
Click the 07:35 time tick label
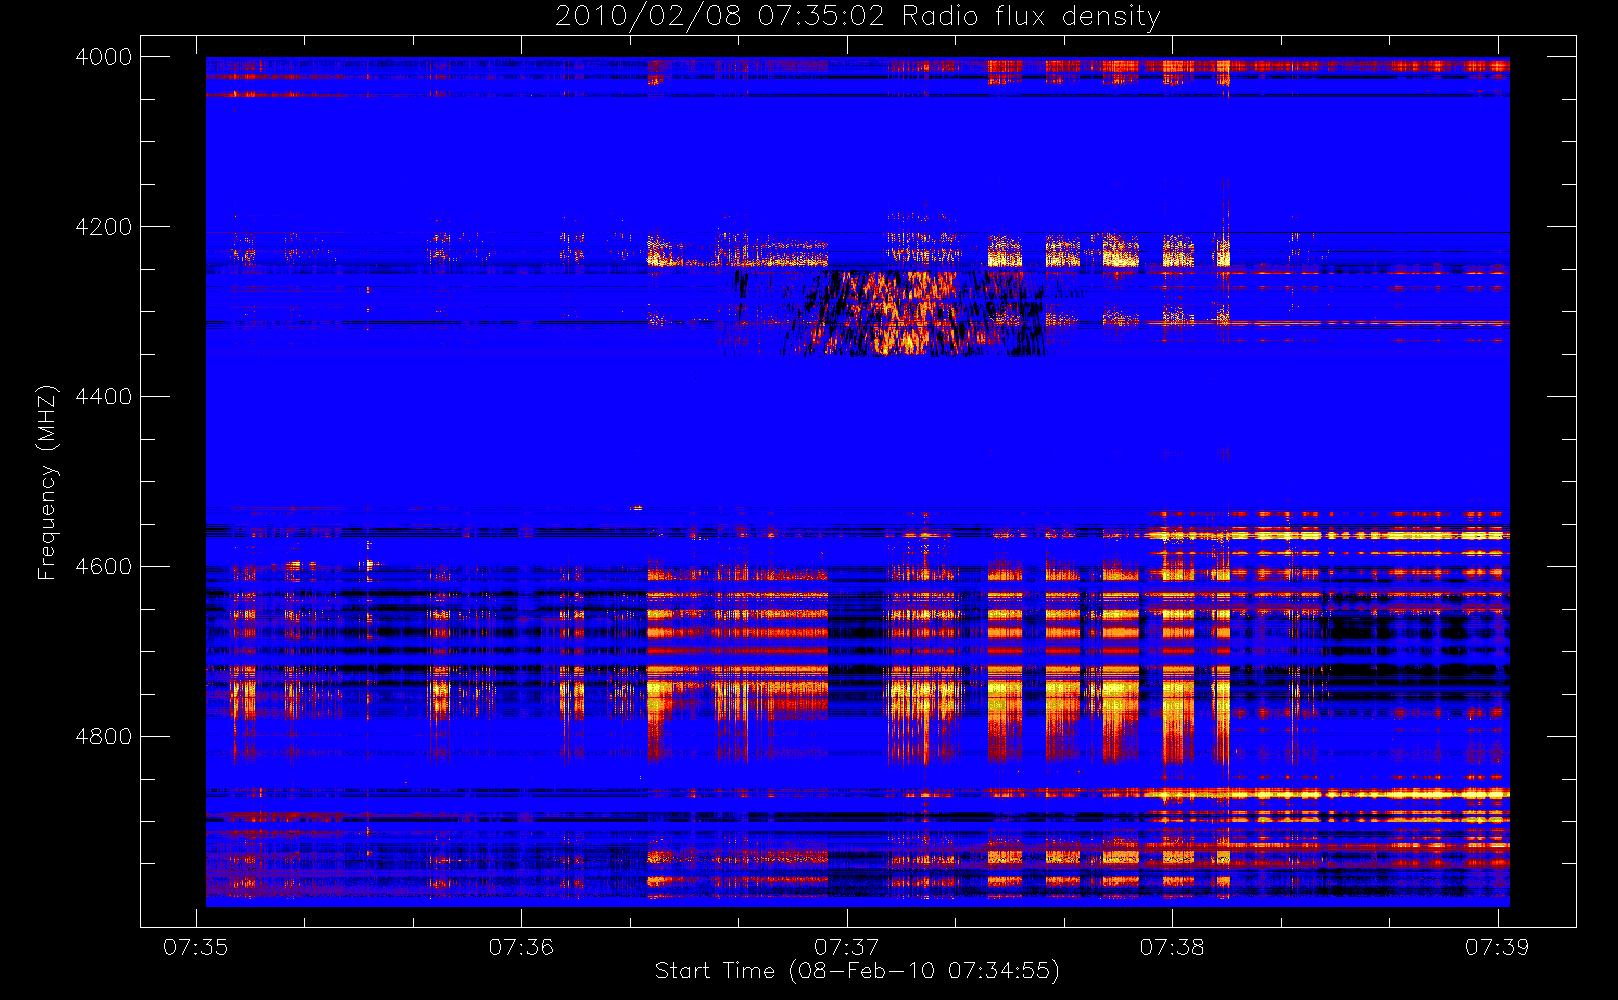[196, 947]
